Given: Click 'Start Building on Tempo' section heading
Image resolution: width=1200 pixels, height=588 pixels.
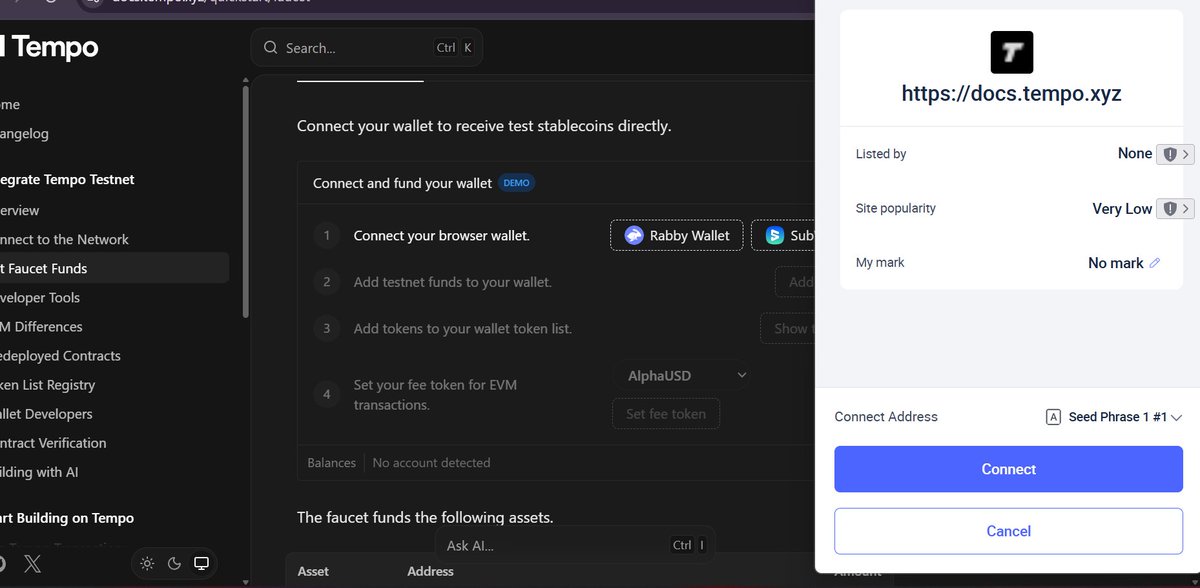Looking at the screenshot, I should (x=67, y=518).
